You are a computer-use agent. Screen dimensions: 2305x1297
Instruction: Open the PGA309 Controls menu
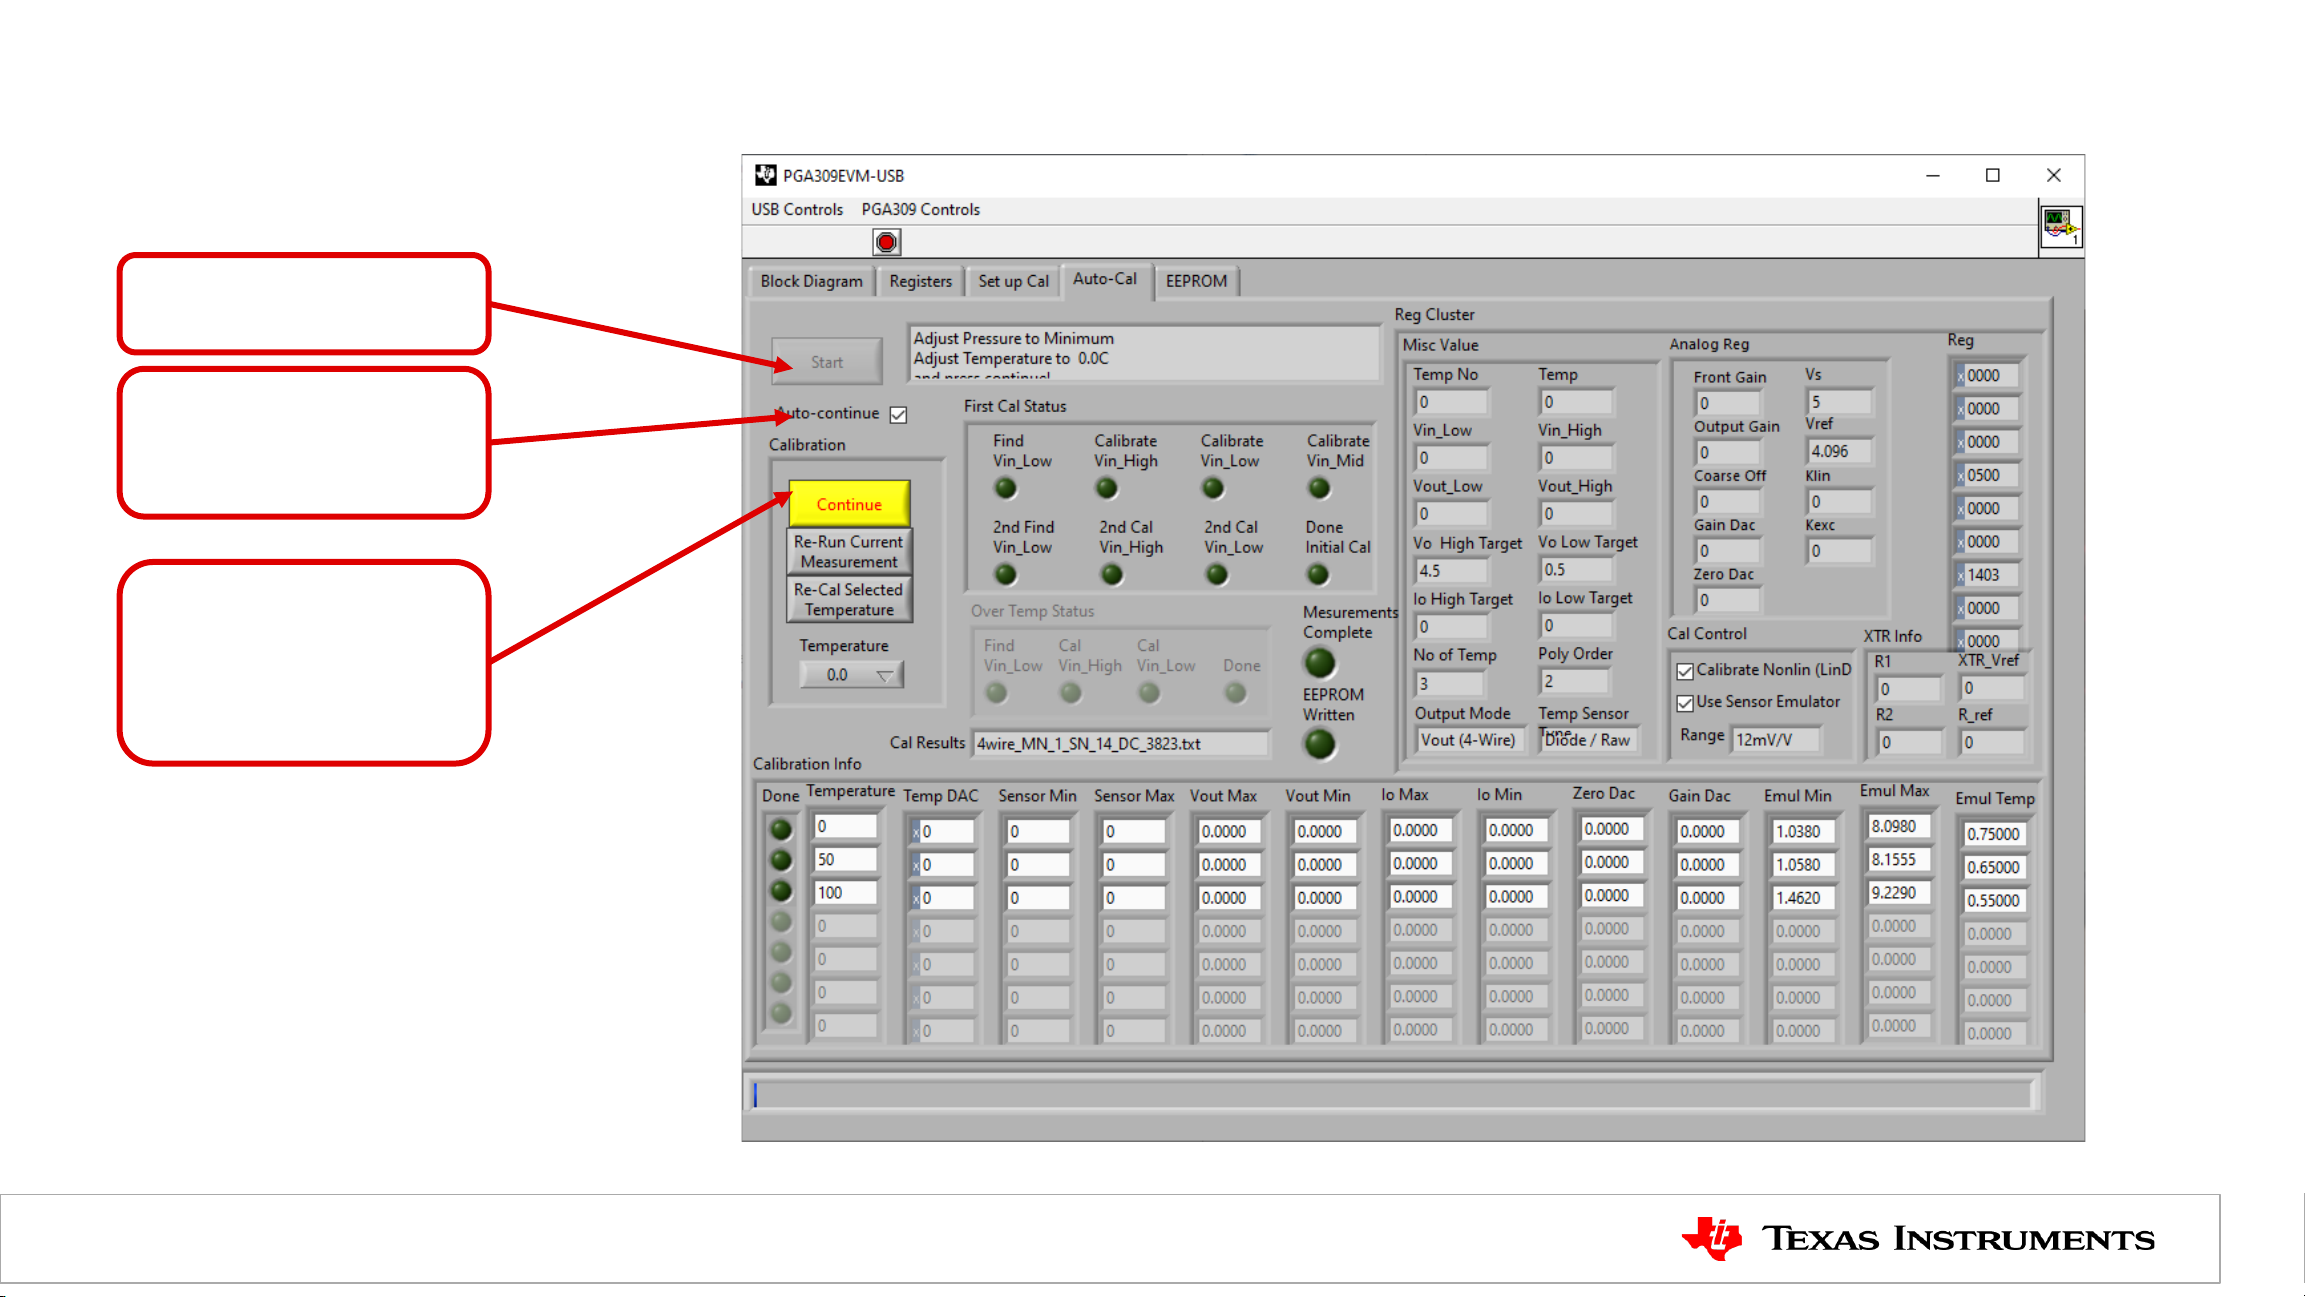pyautogui.click(x=920, y=209)
